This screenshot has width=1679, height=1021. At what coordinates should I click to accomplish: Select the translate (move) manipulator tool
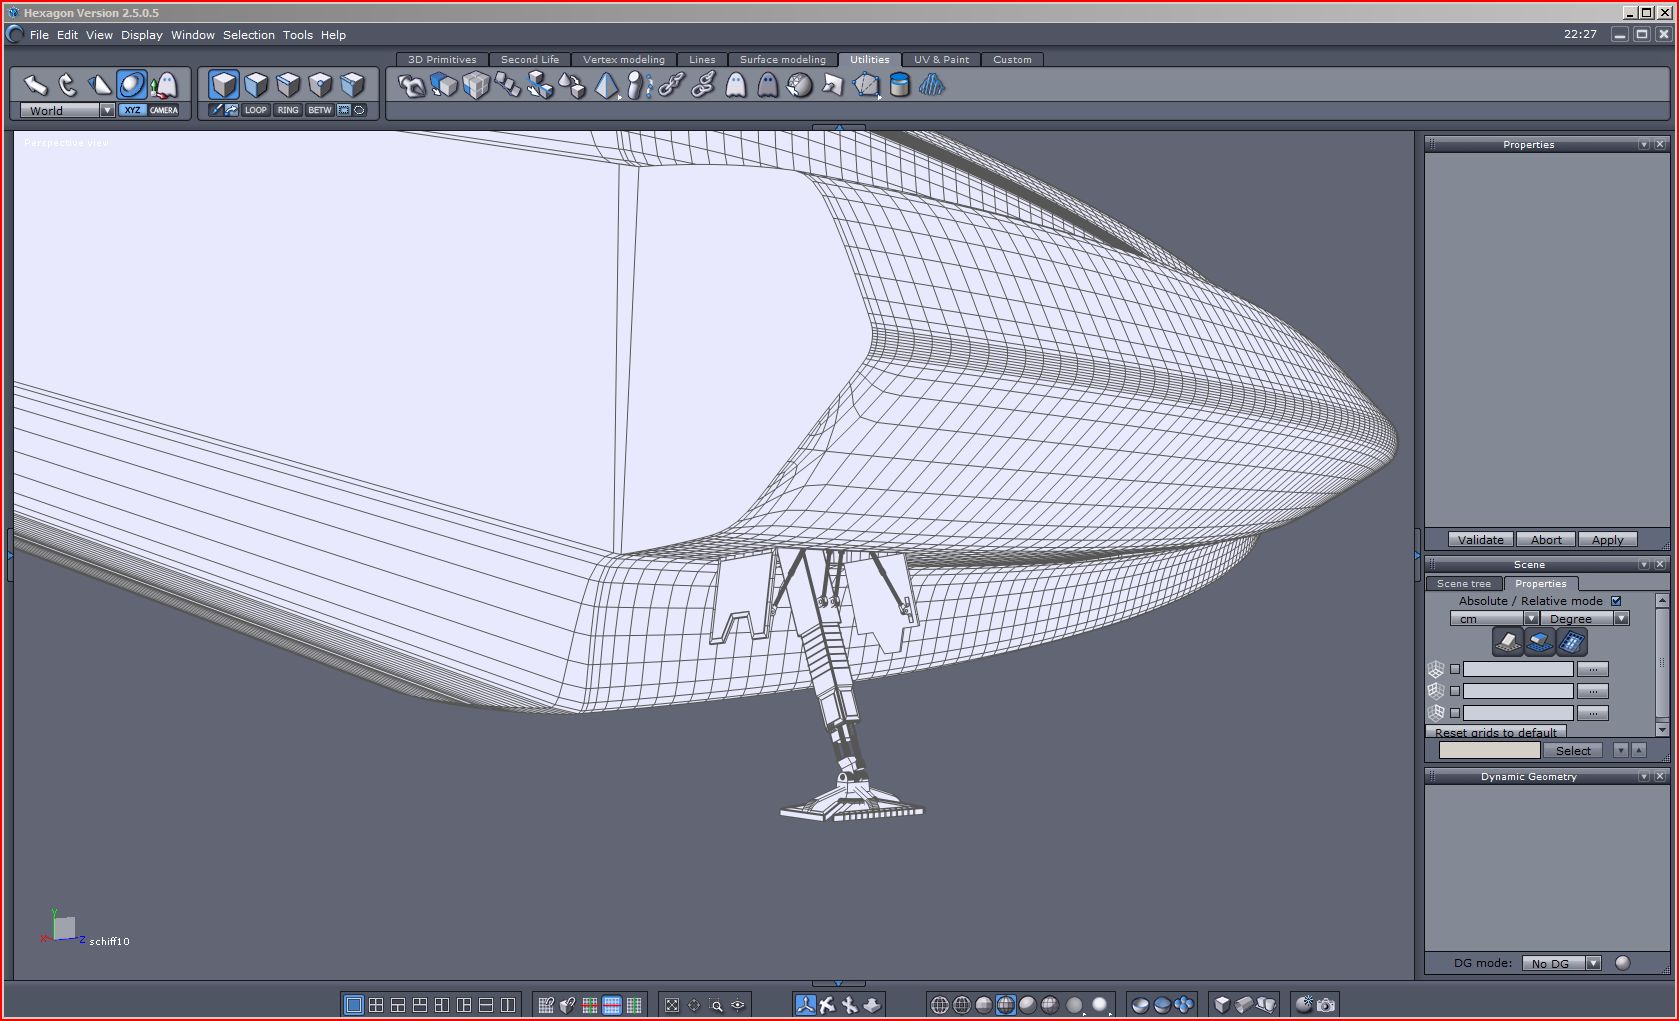(36, 85)
